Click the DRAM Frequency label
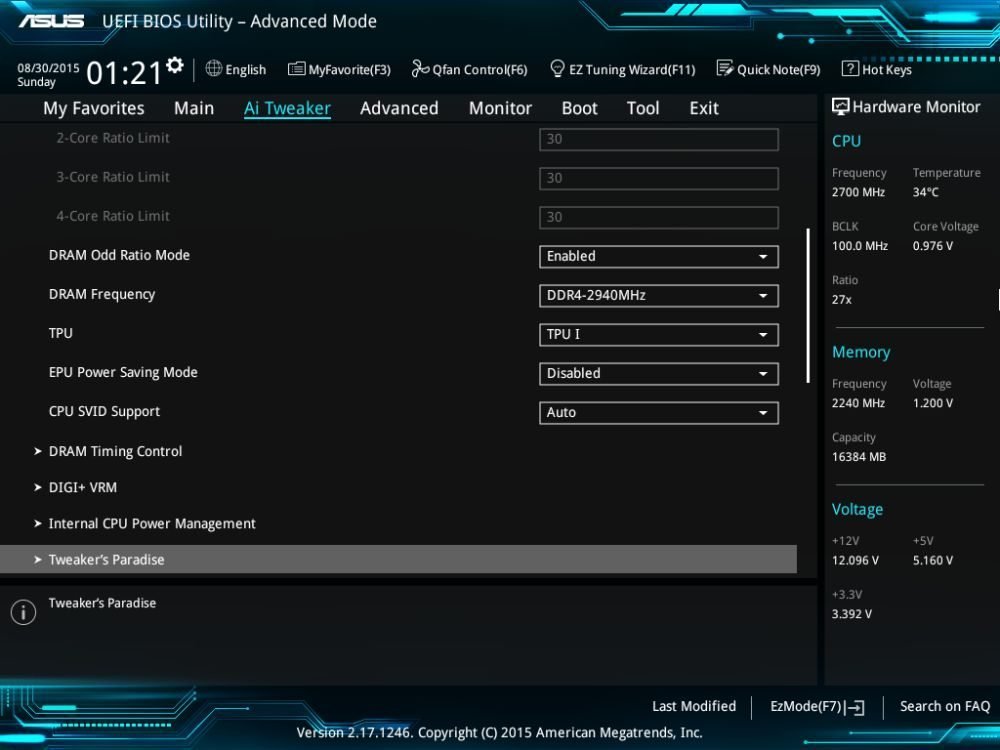The width and height of the screenshot is (1000, 750). coord(102,294)
